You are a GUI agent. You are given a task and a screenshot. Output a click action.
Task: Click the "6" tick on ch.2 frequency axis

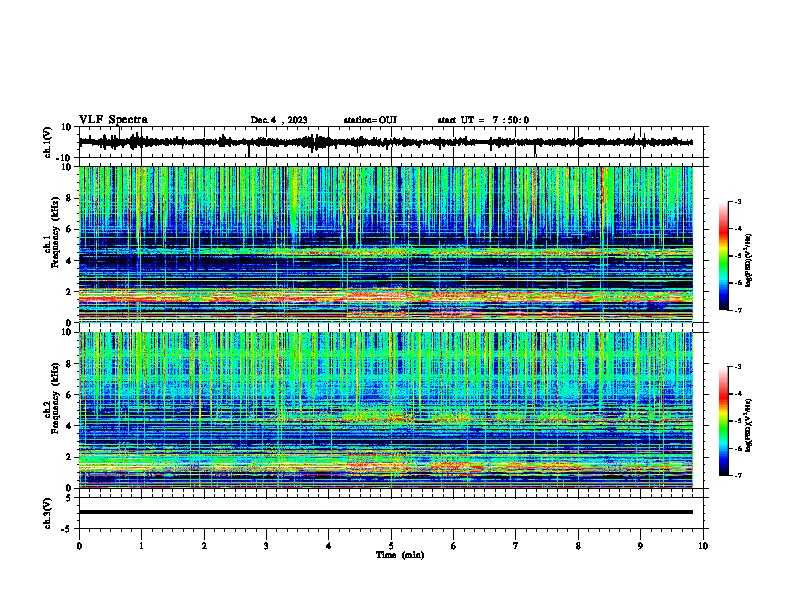tap(69, 395)
